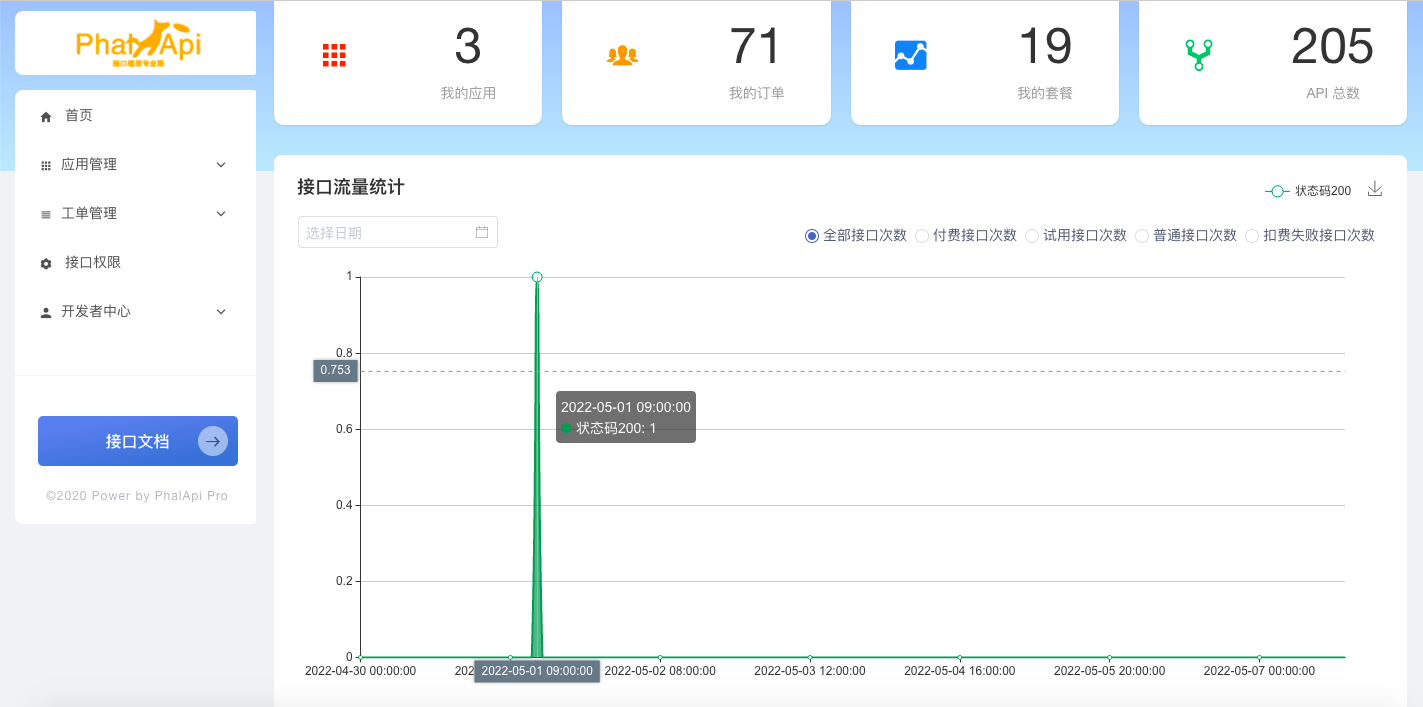Toggle the 状态码200 legend series
The height and width of the screenshot is (707, 1423).
point(1308,191)
